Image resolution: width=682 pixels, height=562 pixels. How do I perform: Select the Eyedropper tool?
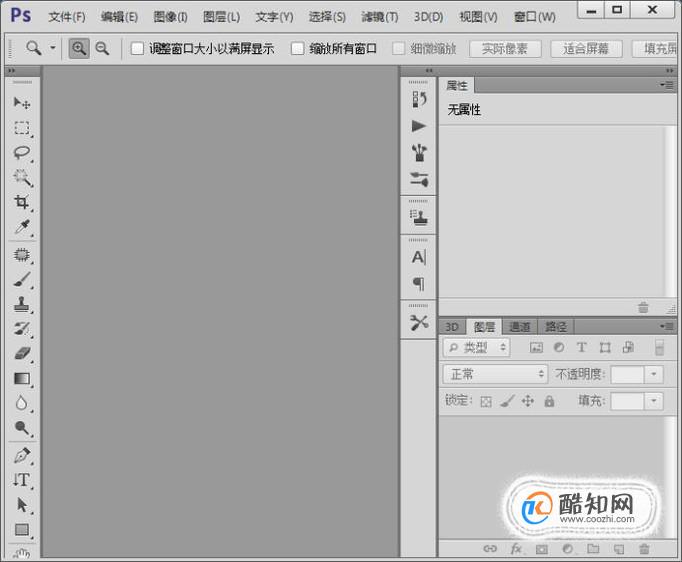pyautogui.click(x=22, y=227)
